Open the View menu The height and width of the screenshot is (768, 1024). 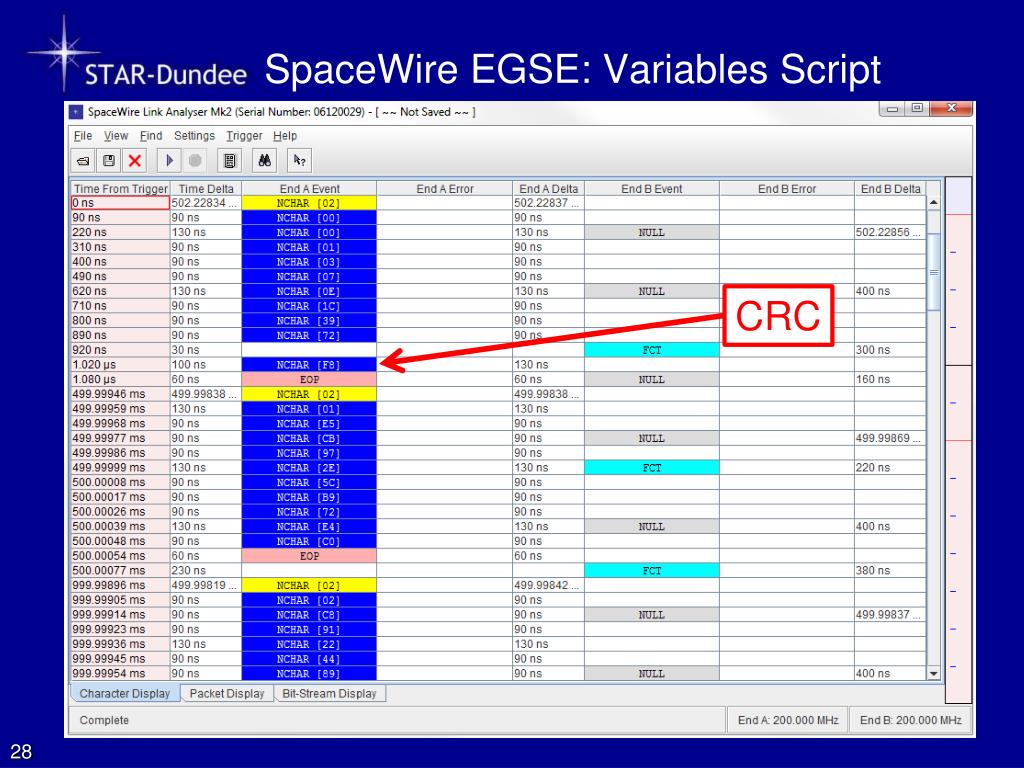(x=116, y=136)
